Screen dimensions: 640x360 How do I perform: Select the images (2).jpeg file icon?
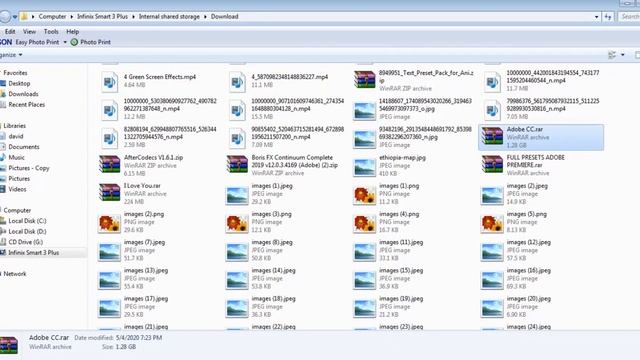coord(492,195)
